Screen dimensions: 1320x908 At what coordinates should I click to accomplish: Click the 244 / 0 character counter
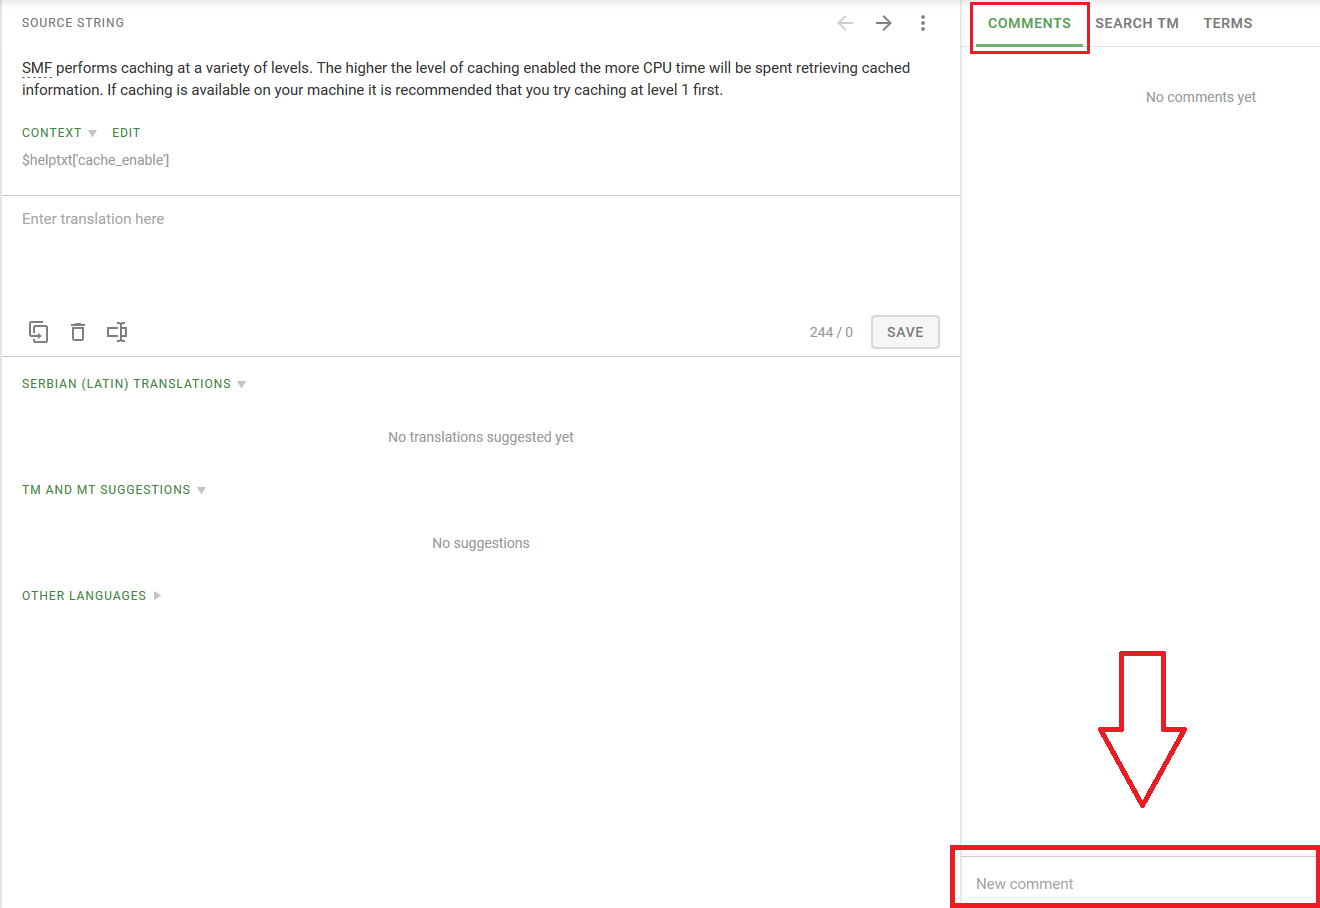tap(831, 332)
